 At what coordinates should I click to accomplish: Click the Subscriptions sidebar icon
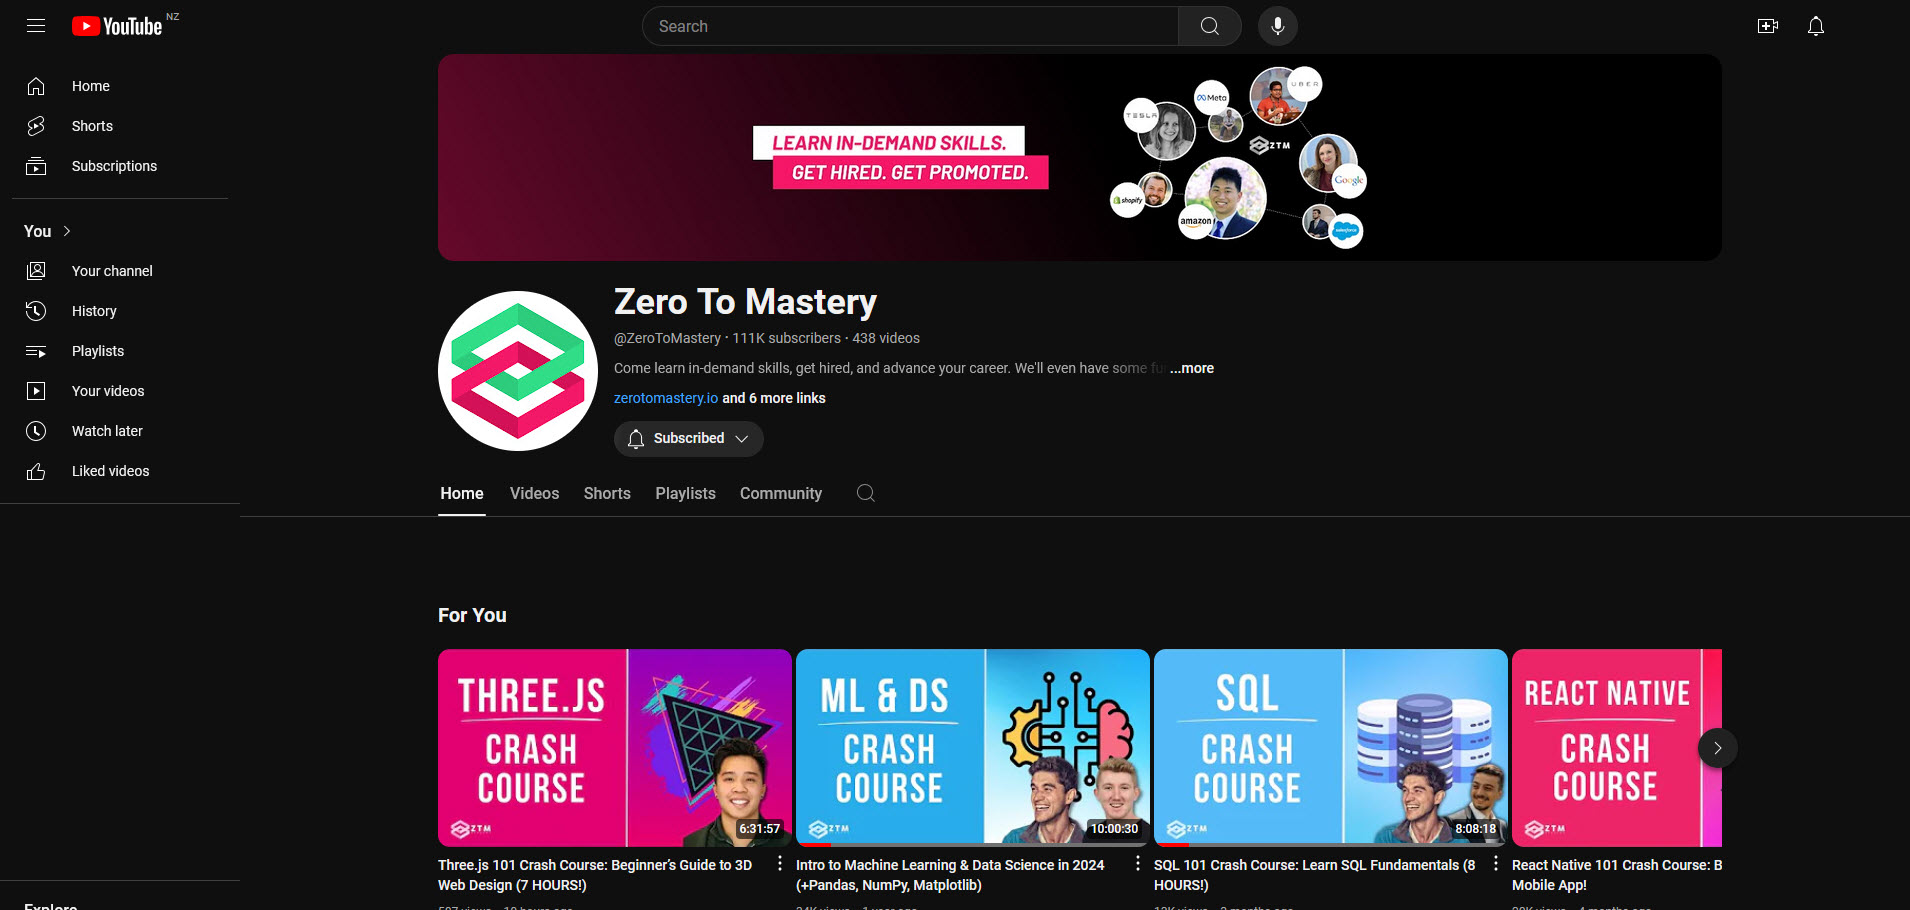tap(36, 166)
